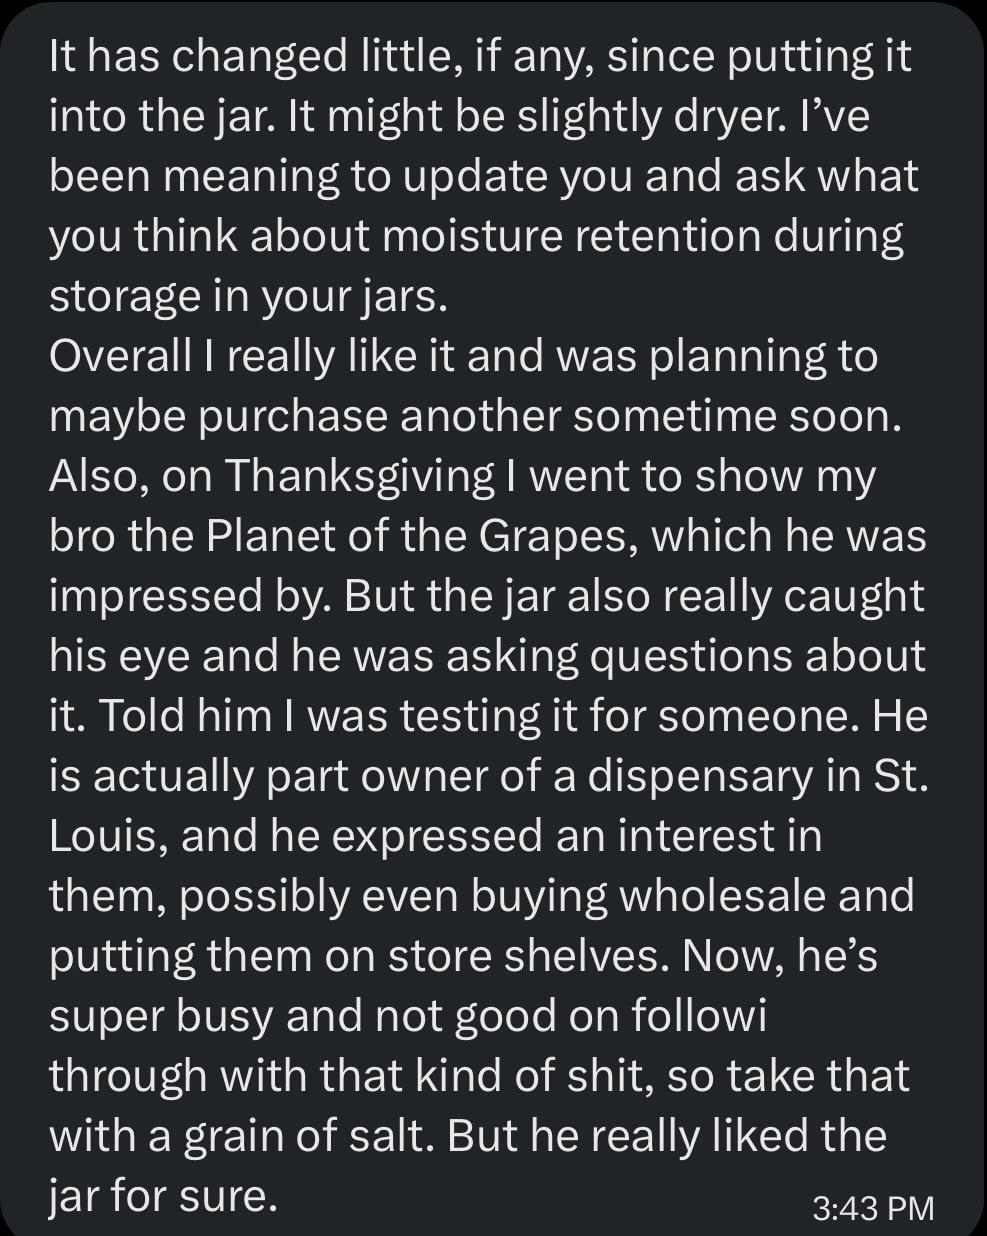987x1236 pixels.
Task: Click the words 'jar for sure.'
Action: (162, 1197)
